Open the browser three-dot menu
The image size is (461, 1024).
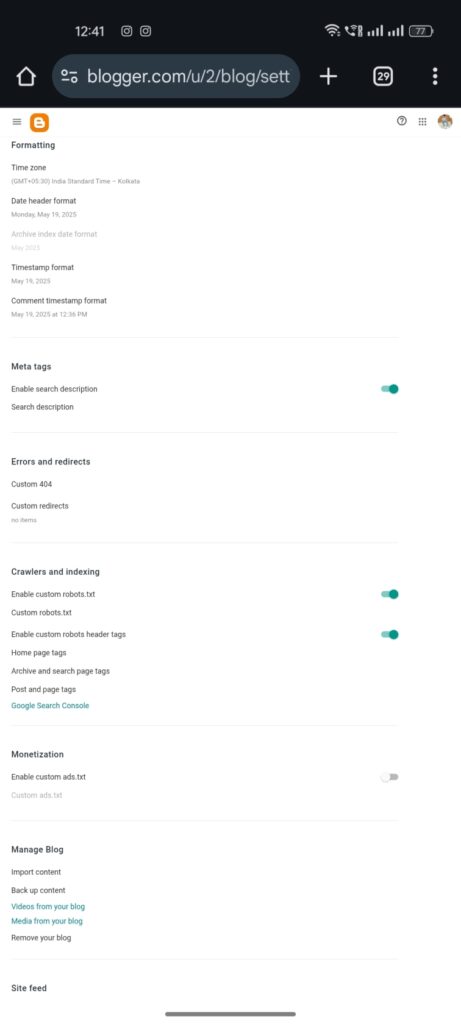[x=435, y=76]
